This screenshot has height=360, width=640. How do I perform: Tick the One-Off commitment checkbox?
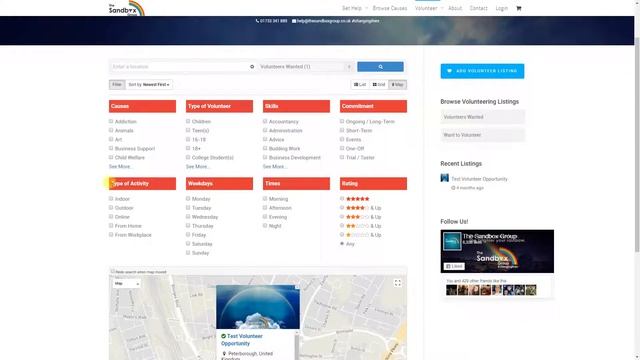[342, 148]
